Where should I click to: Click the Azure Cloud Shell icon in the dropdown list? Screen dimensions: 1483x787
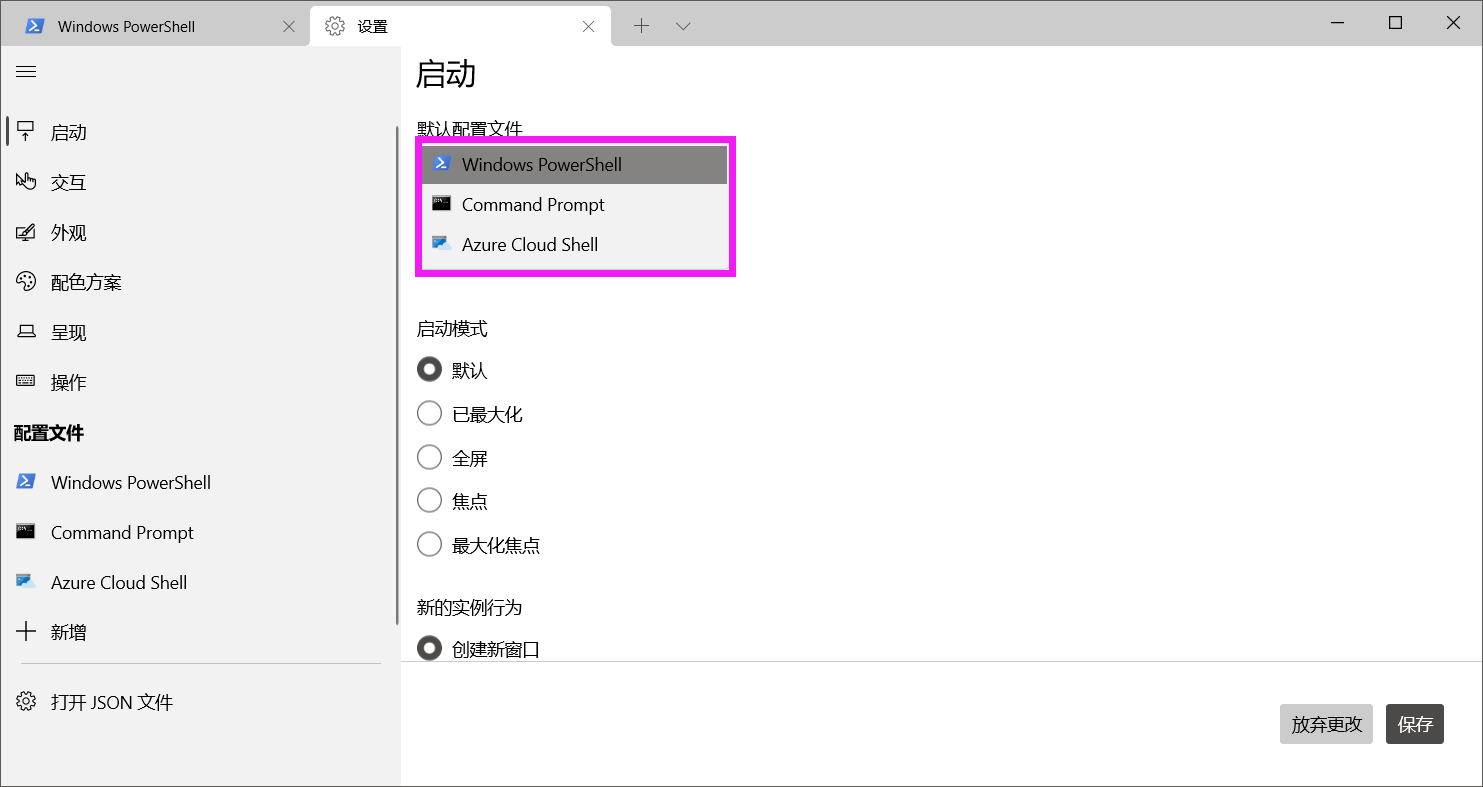pos(441,243)
